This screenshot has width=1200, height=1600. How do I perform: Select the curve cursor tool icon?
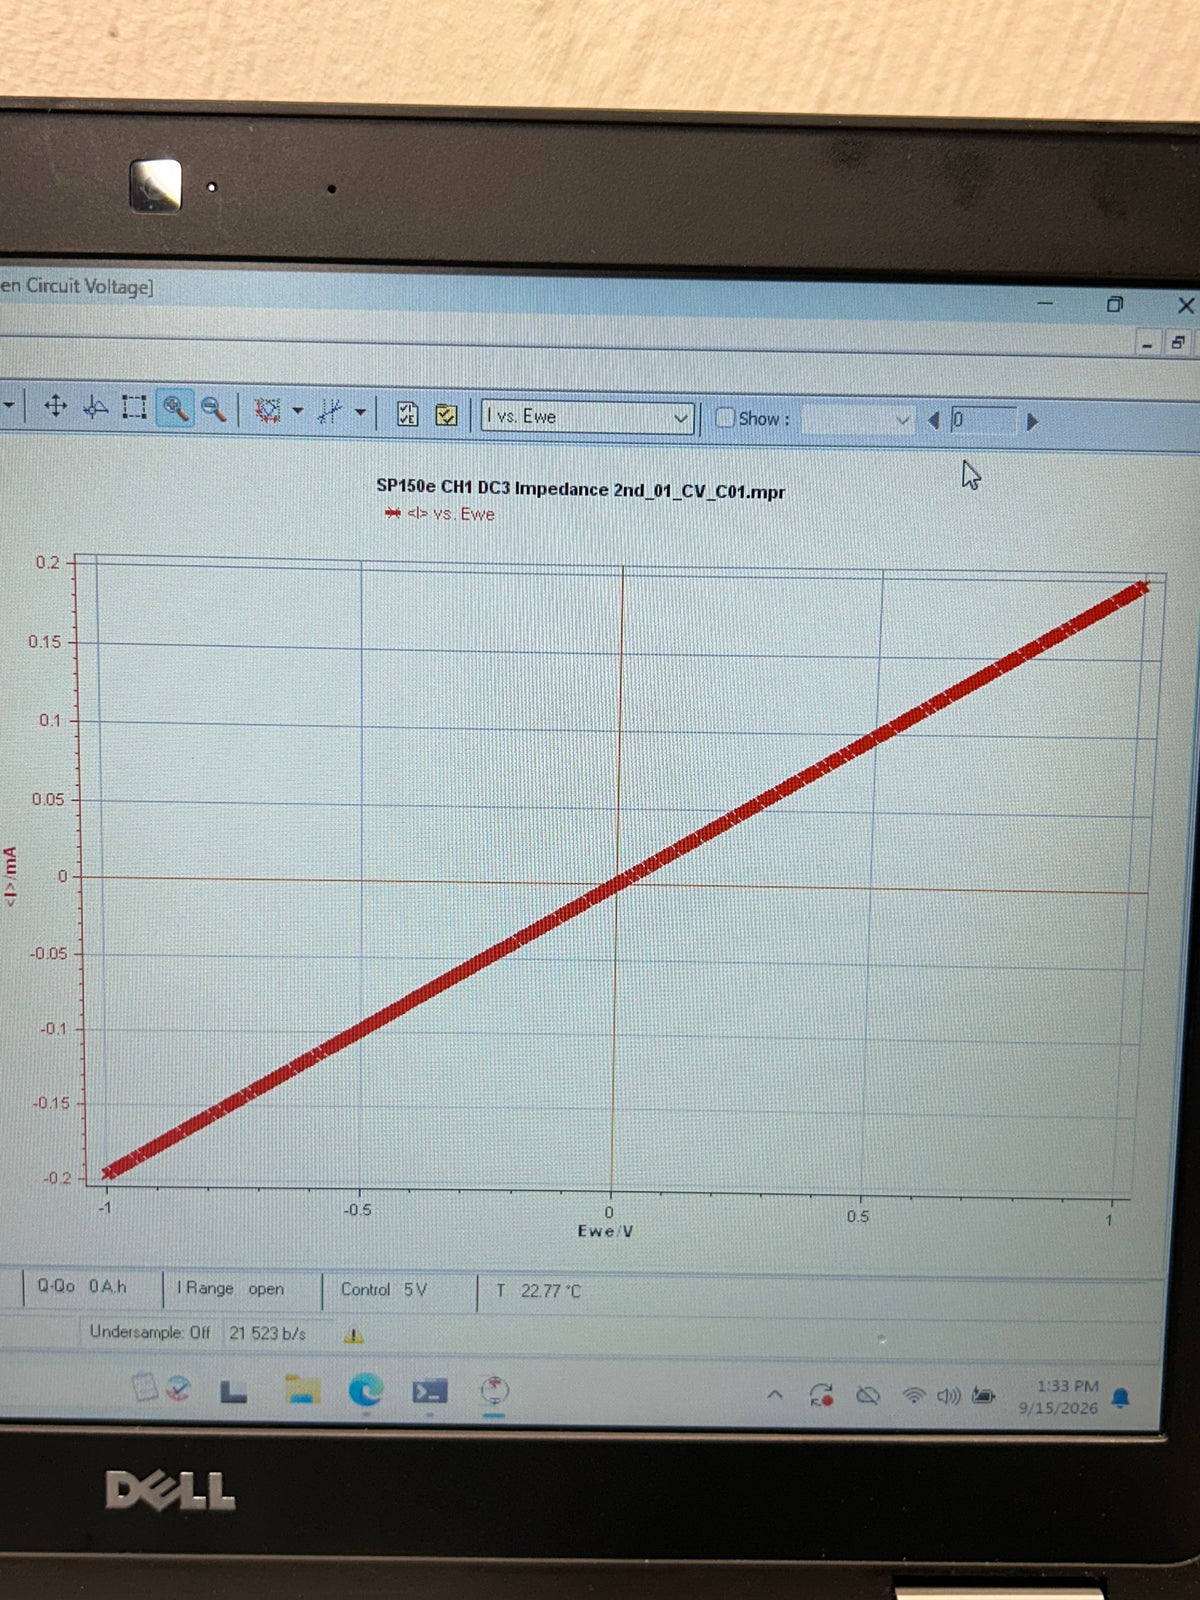[x=95, y=406]
